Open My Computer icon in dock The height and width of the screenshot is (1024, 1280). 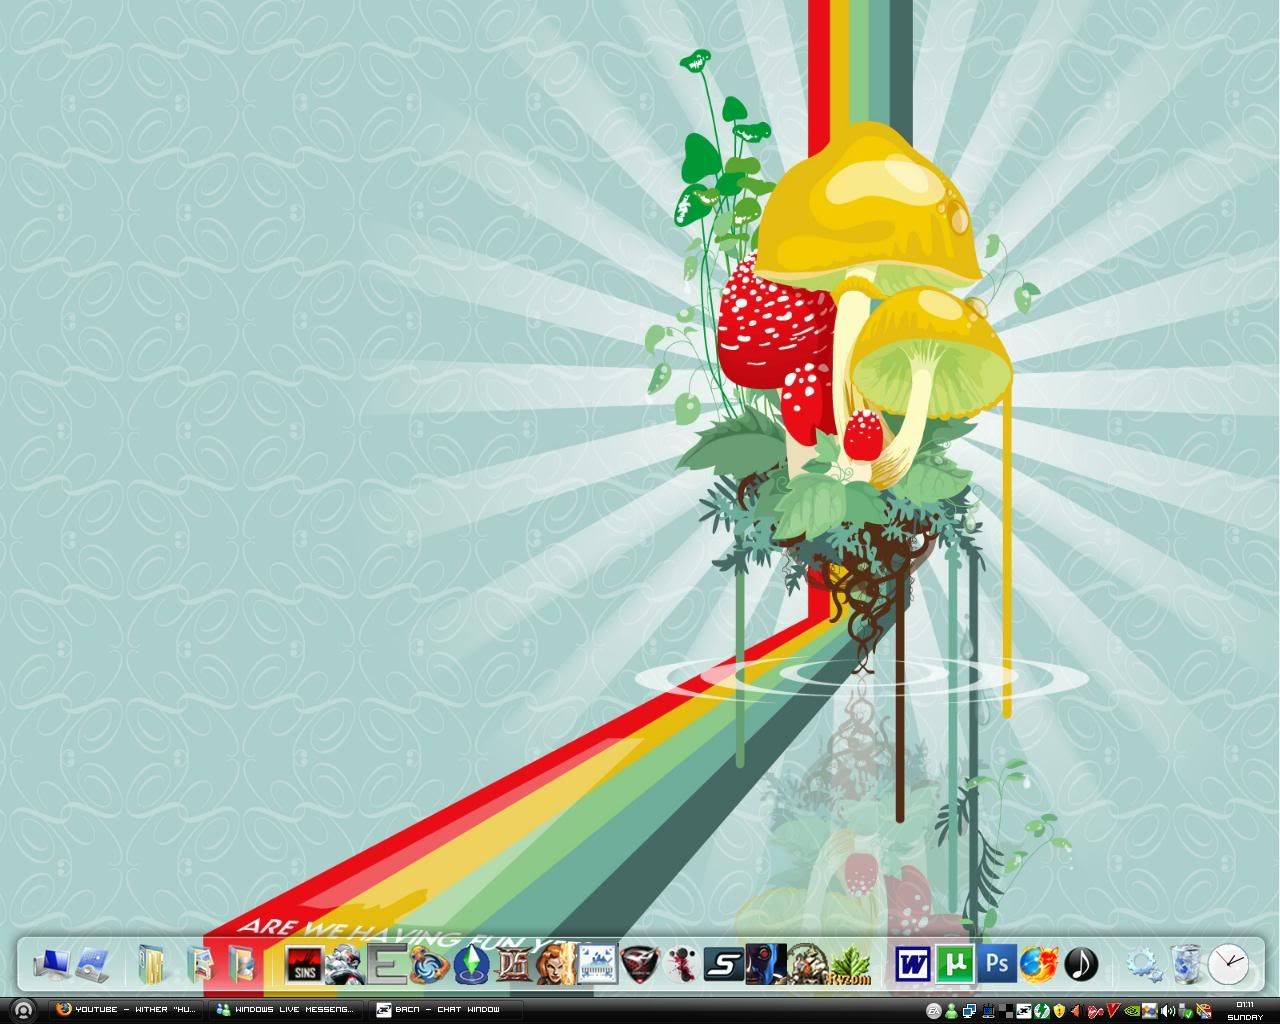pyautogui.click(x=50, y=965)
